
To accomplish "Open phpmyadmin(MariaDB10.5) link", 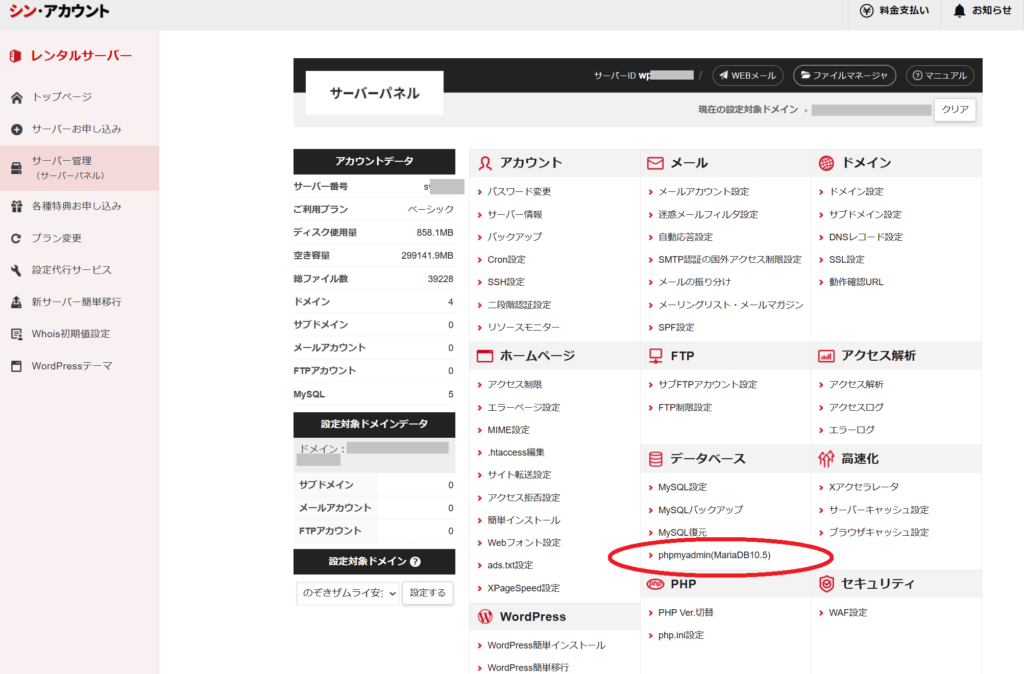I will pos(714,555).
